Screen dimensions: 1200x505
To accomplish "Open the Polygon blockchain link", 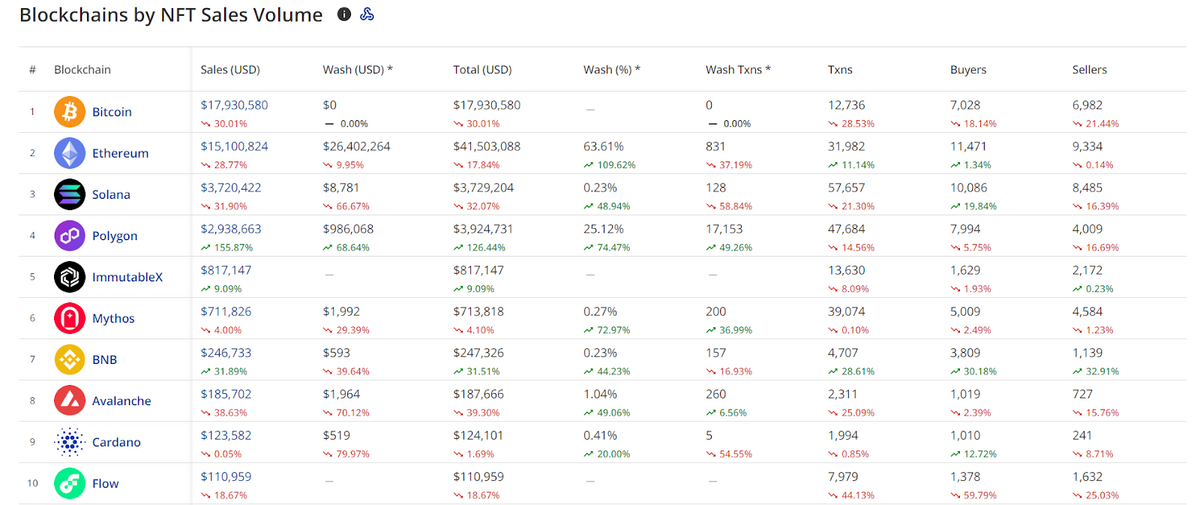I will 115,236.
